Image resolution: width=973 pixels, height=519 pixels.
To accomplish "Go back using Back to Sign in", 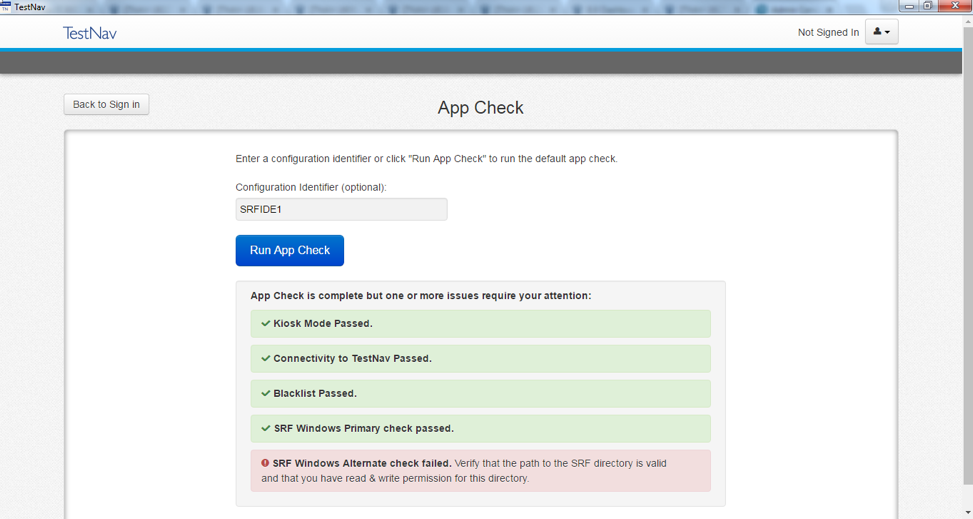I will [x=106, y=104].
